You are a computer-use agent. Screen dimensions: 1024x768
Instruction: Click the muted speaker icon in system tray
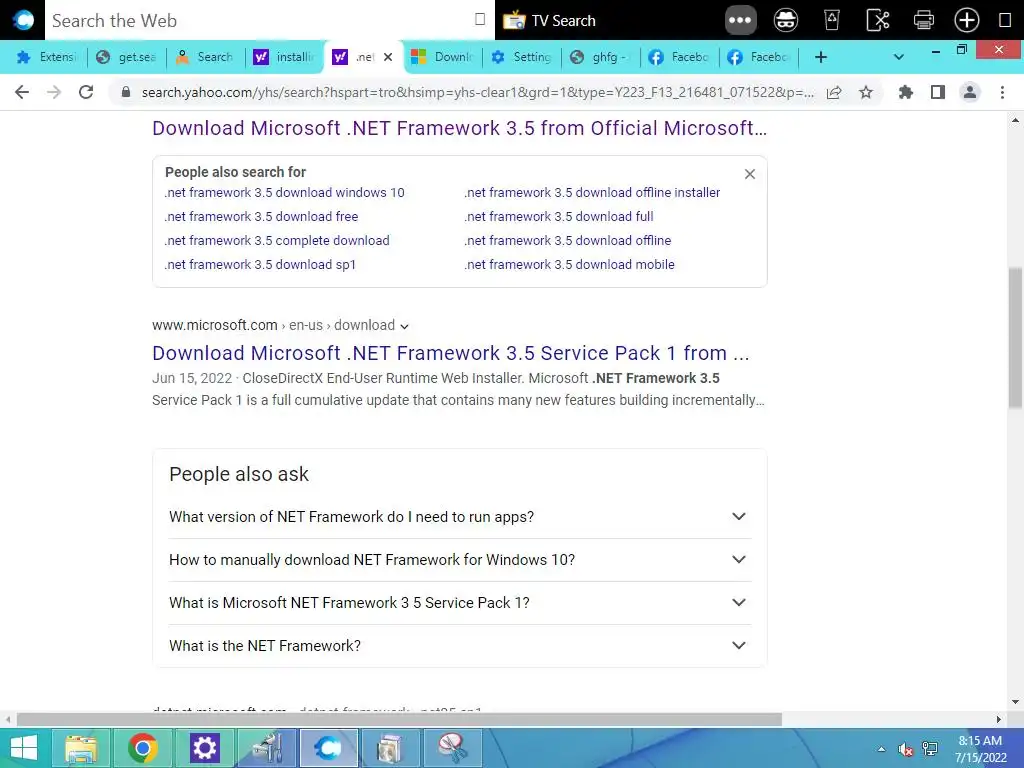[905, 749]
